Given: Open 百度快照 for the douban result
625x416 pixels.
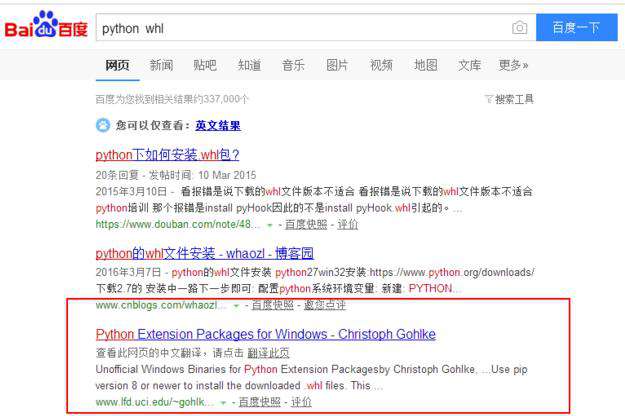Looking at the screenshot, I should pos(306,225).
